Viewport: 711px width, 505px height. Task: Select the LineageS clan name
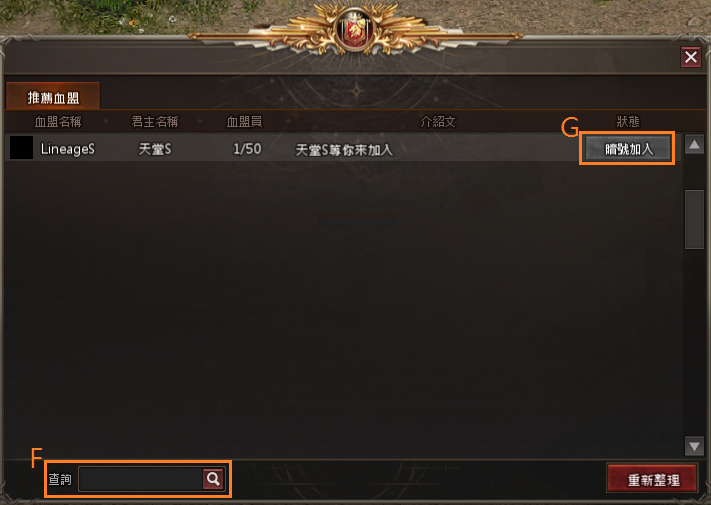click(68, 149)
